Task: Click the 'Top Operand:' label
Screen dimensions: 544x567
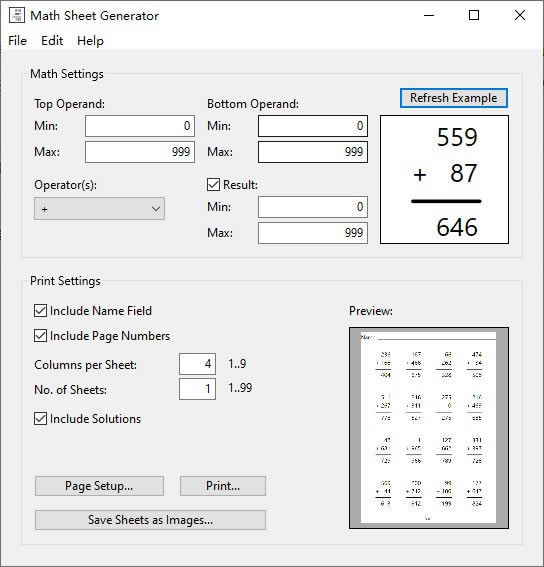Action: [69, 104]
